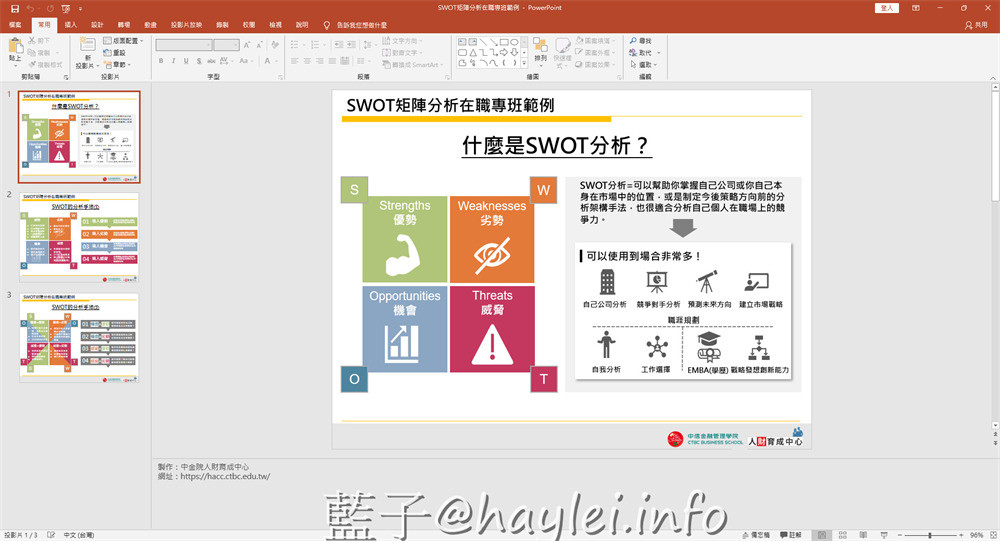Open the 文字方向 (Text Direction) dropdown
This screenshot has width=1000, height=541.
pos(403,41)
